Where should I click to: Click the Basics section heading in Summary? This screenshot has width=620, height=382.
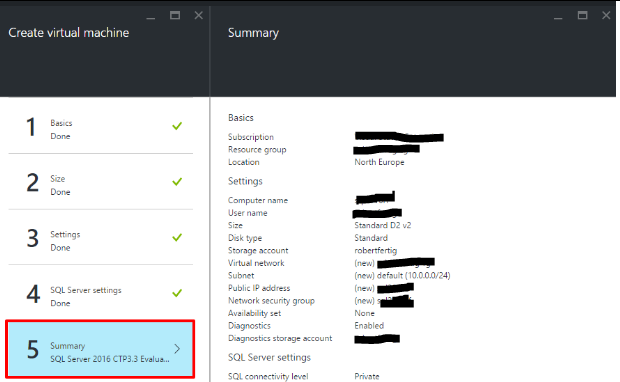click(241, 117)
